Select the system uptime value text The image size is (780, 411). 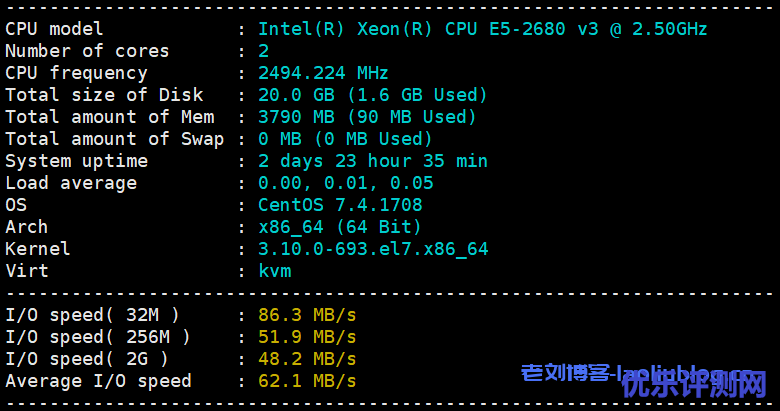click(372, 161)
